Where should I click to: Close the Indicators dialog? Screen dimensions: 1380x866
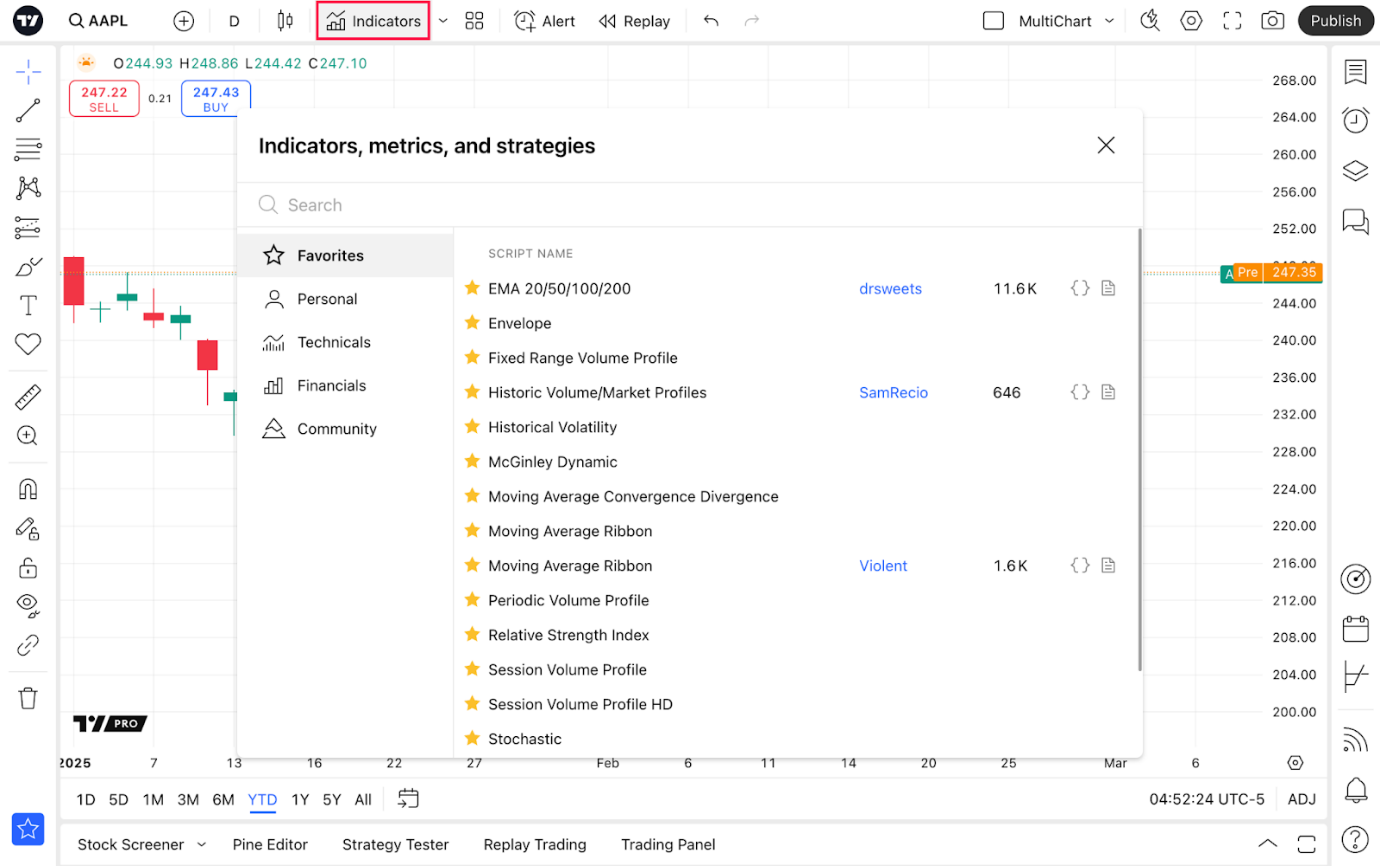click(1106, 146)
